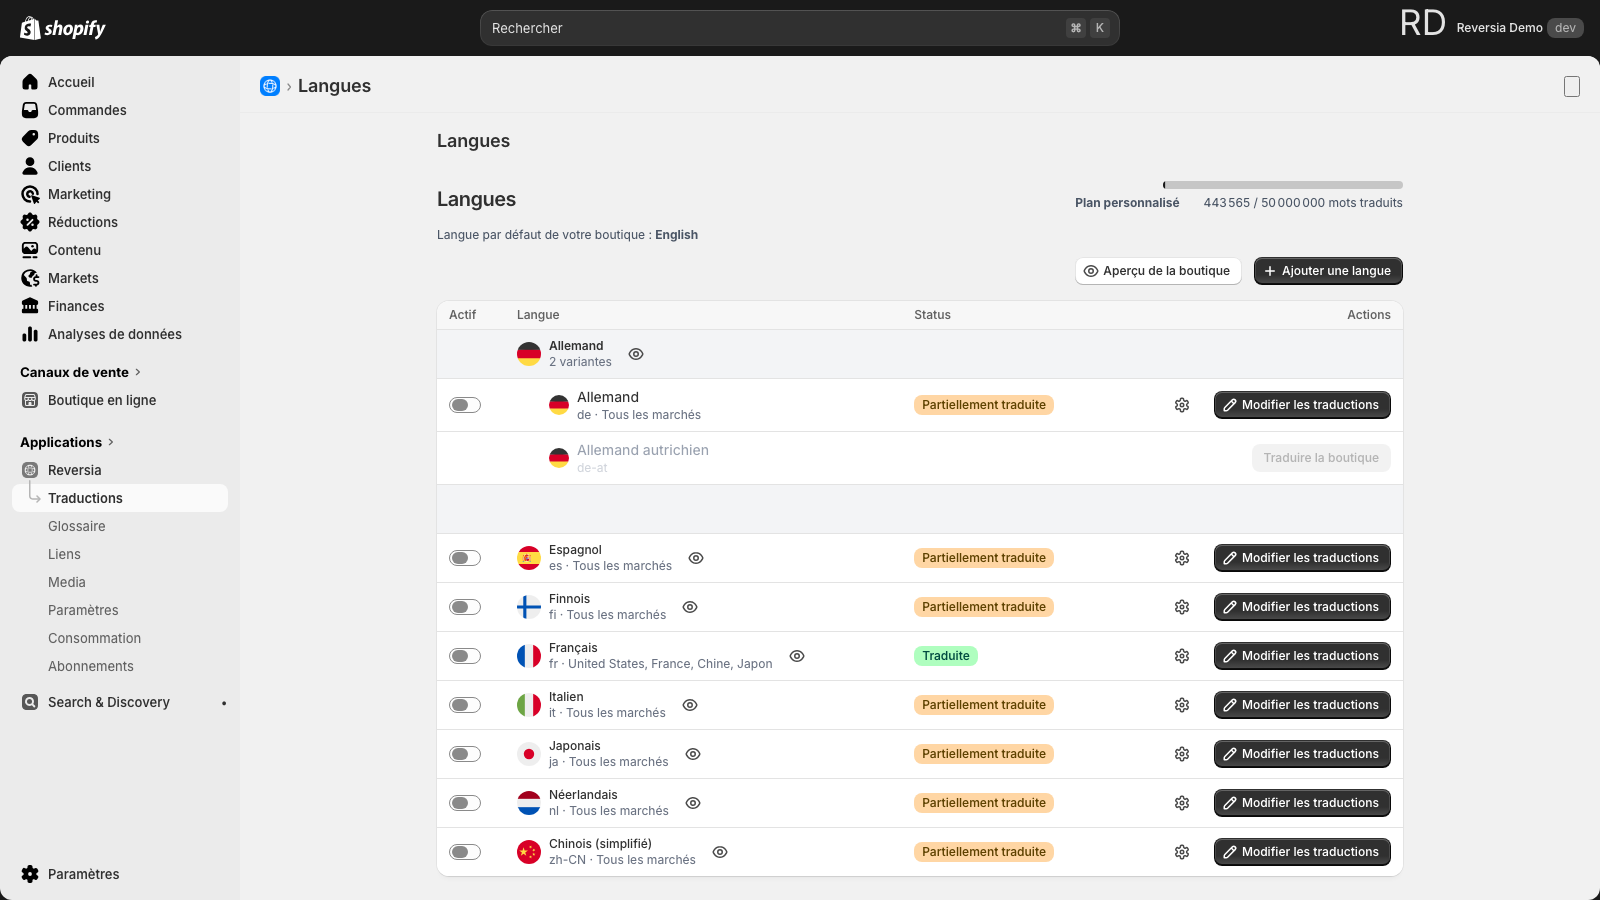Open the Marketing target icon
The image size is (1600, 900).
pyautogui.click(x=30, y=194)
